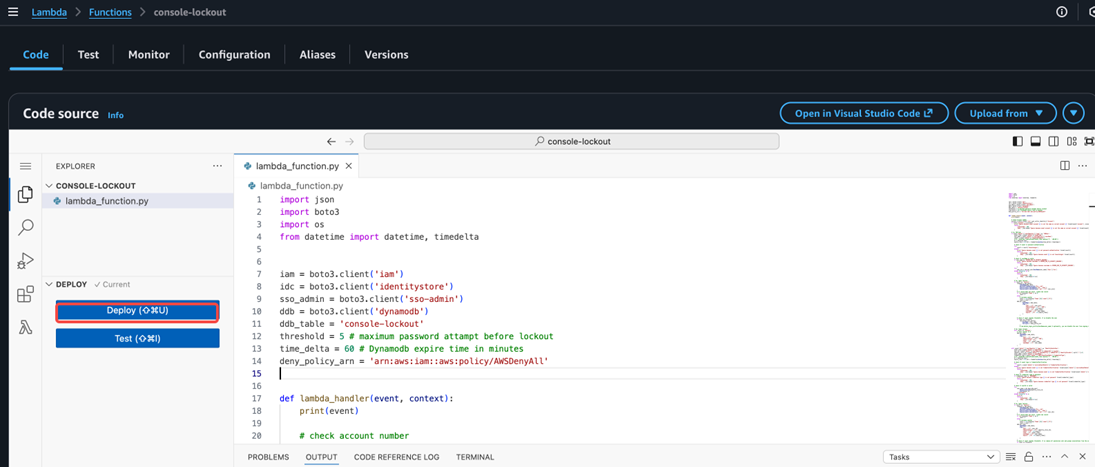The width and height of the screenshot is (1095, 467).
Task: Open the Tasks output channel dropdown
Action: [x=940, y=457]
